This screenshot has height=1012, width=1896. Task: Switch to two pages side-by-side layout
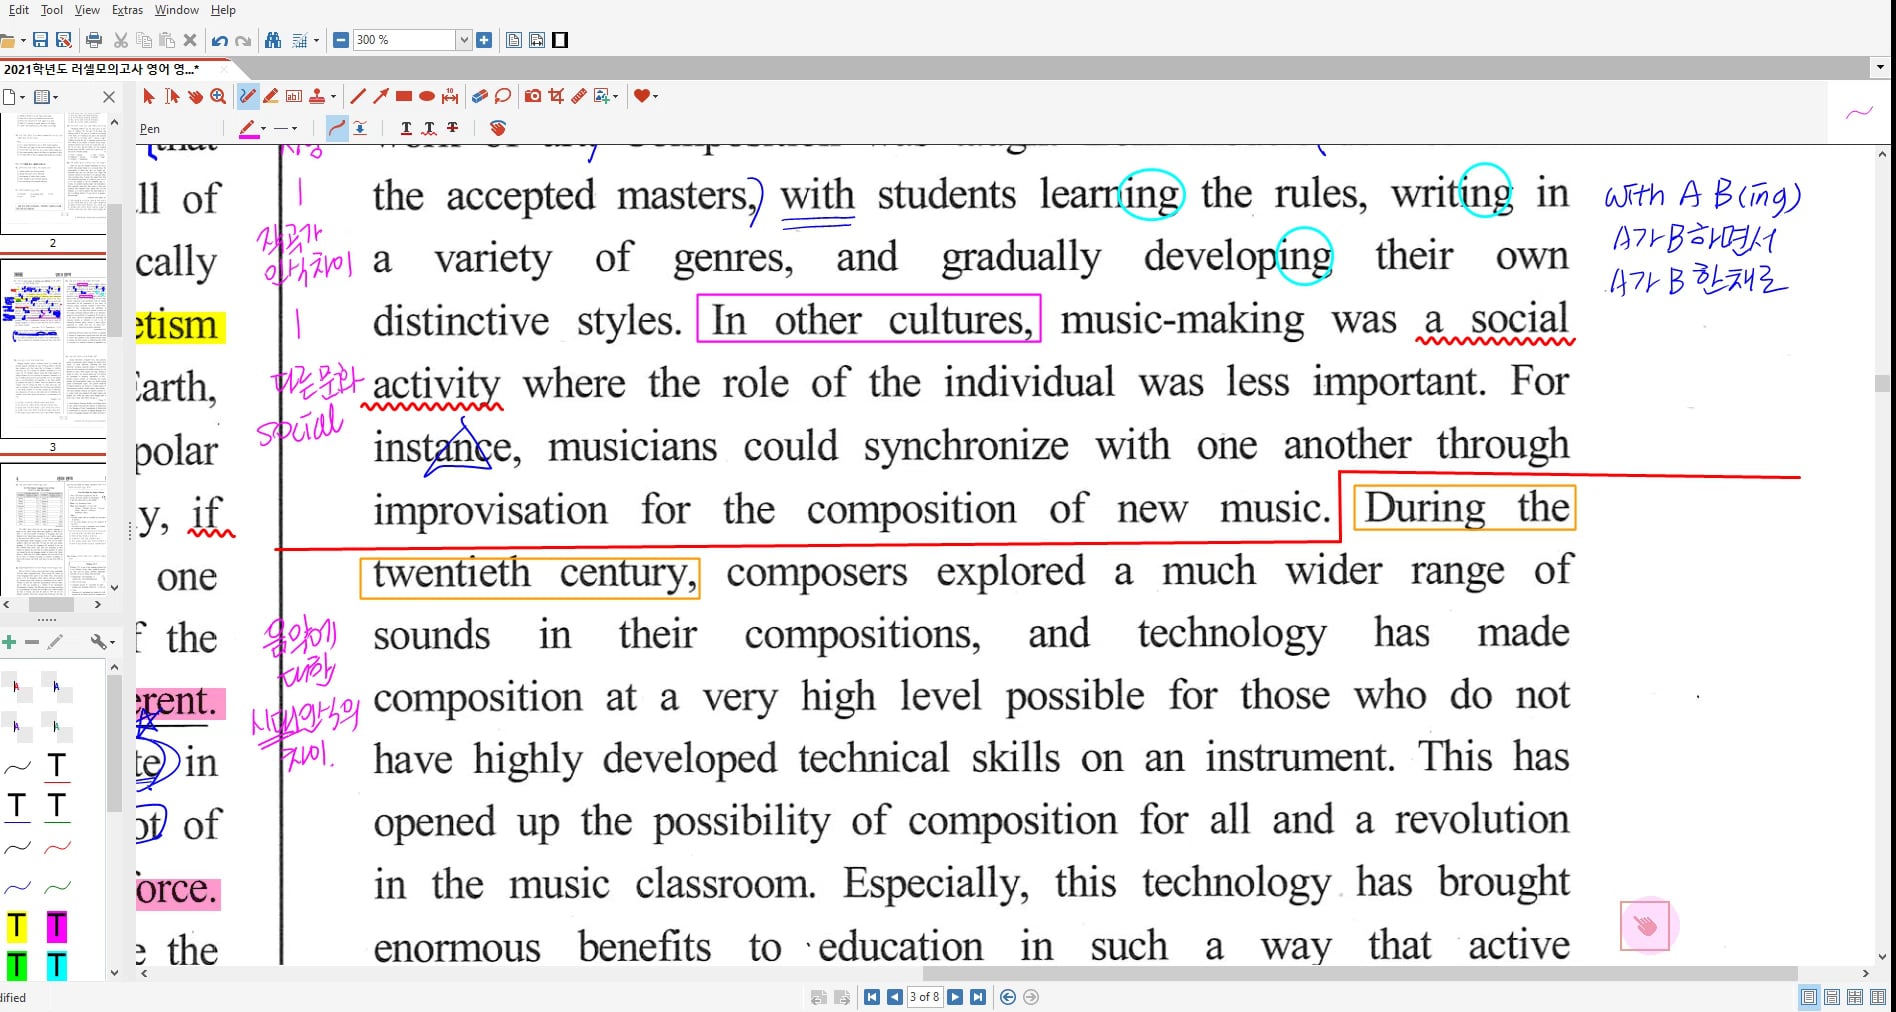[x=1878, y=997]
